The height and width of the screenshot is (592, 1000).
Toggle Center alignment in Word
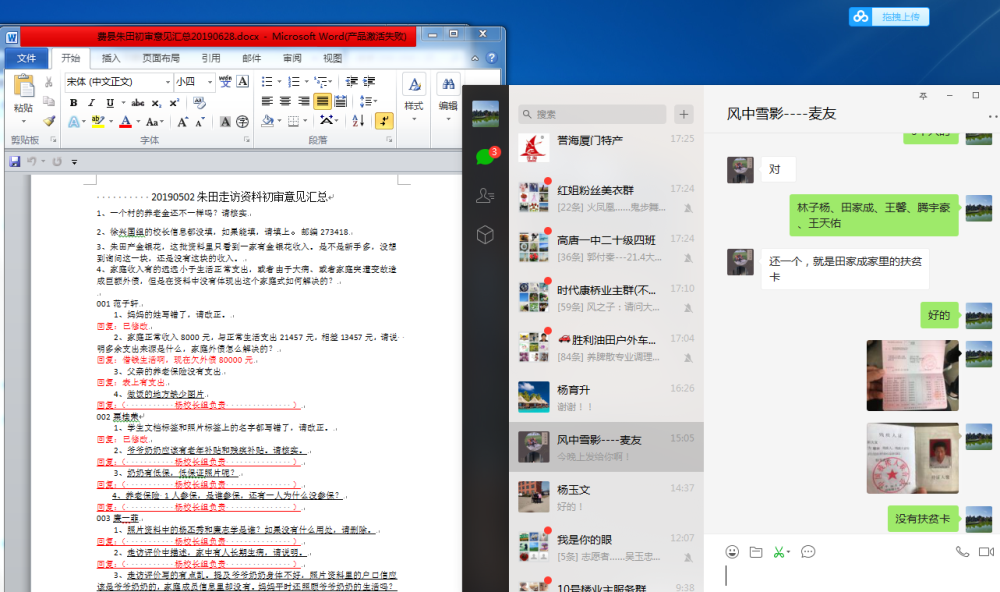pyautogui.click(x=285, y=101)
